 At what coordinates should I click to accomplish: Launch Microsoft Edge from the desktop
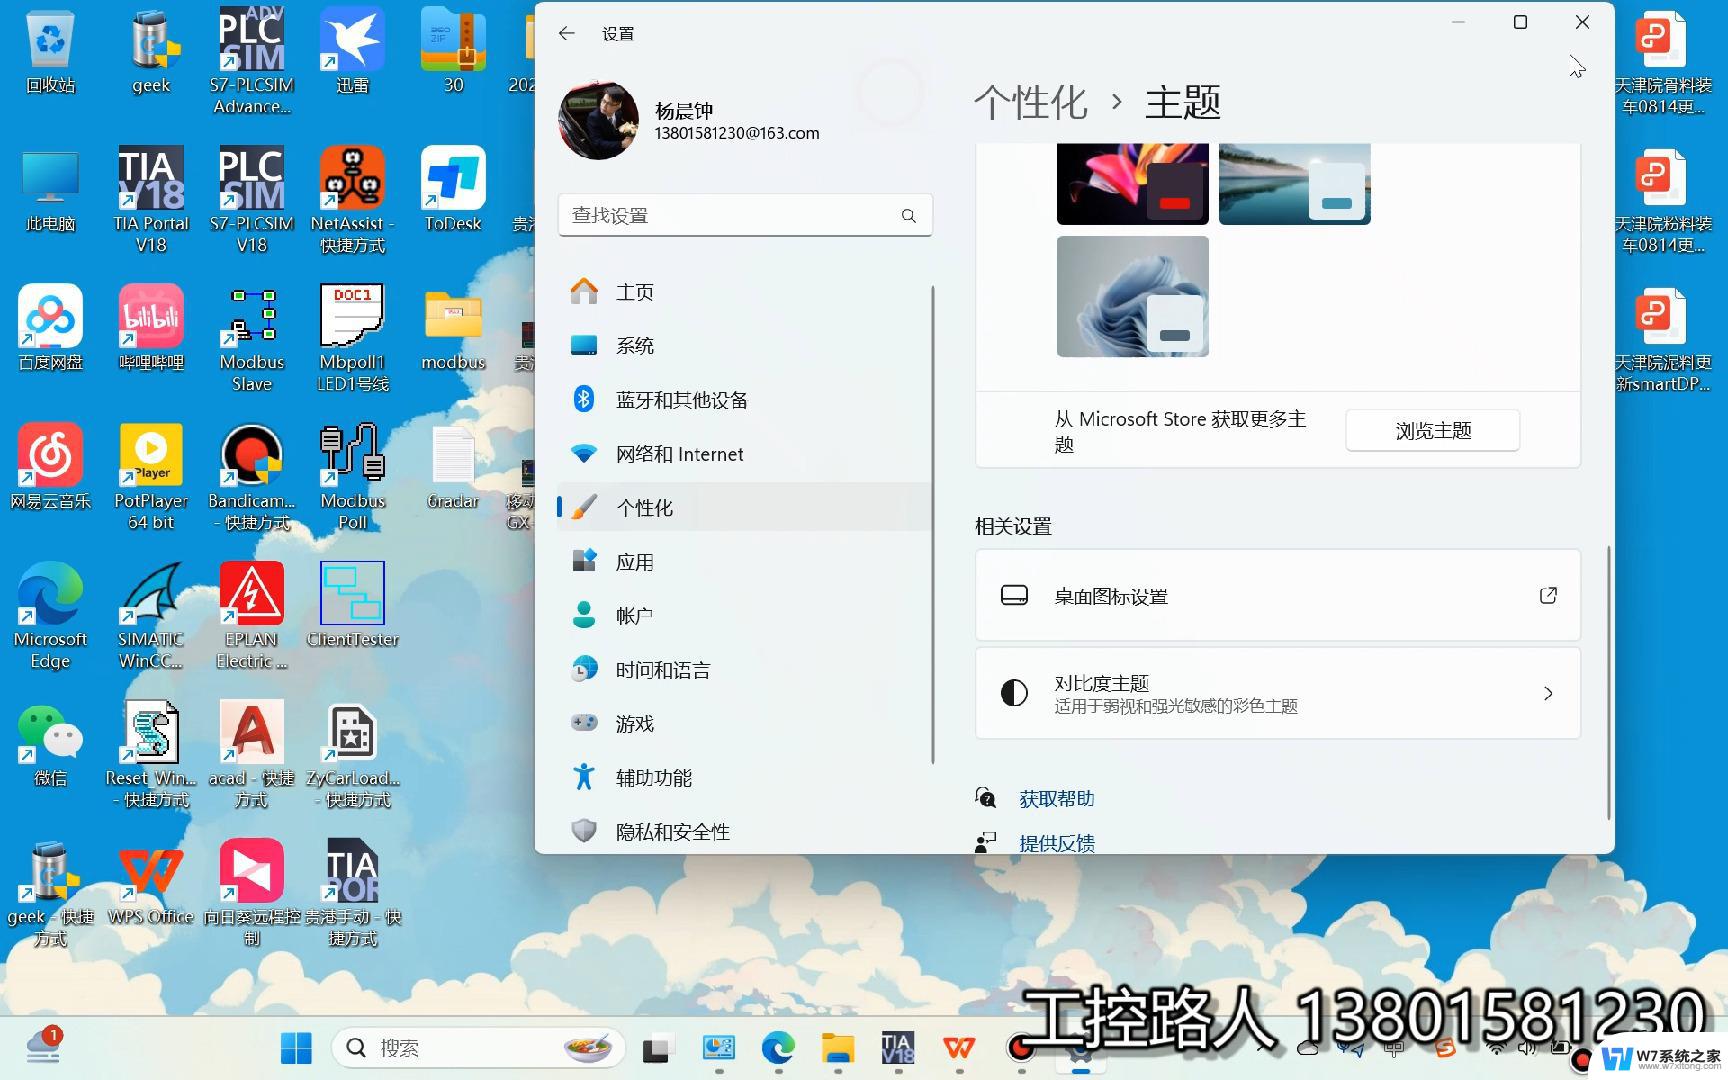[x=50, y=615]
